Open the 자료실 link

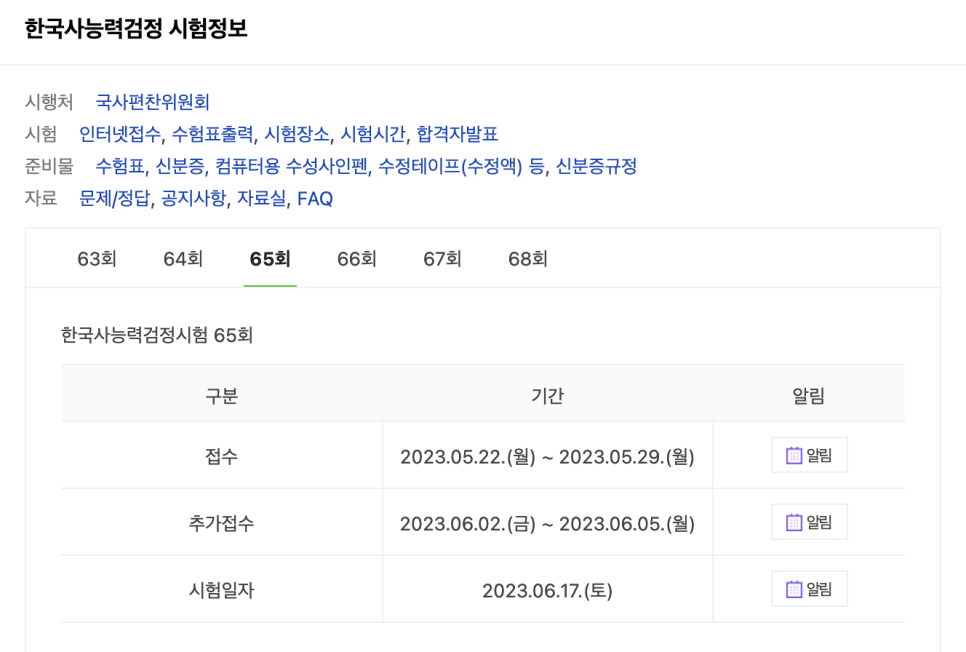(262, 198)
